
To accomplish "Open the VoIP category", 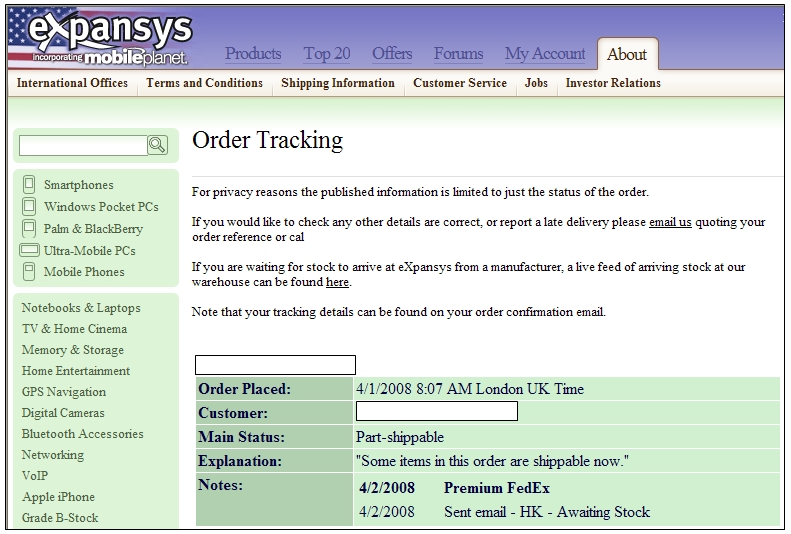I will pyautogui.click(x=35, y=476).
